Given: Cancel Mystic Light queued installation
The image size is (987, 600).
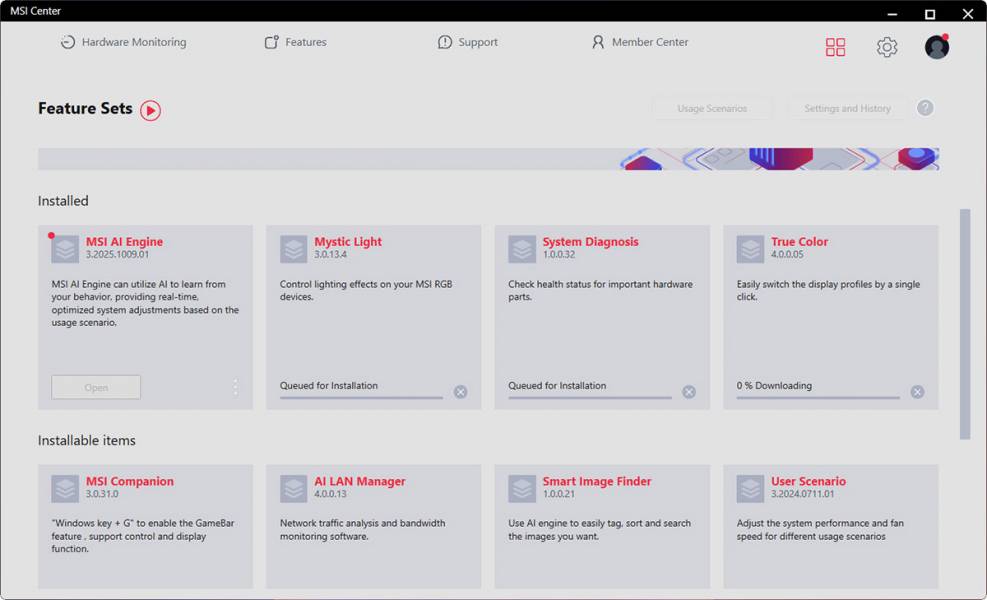Looking at the screenshot, I should (460, 392).
